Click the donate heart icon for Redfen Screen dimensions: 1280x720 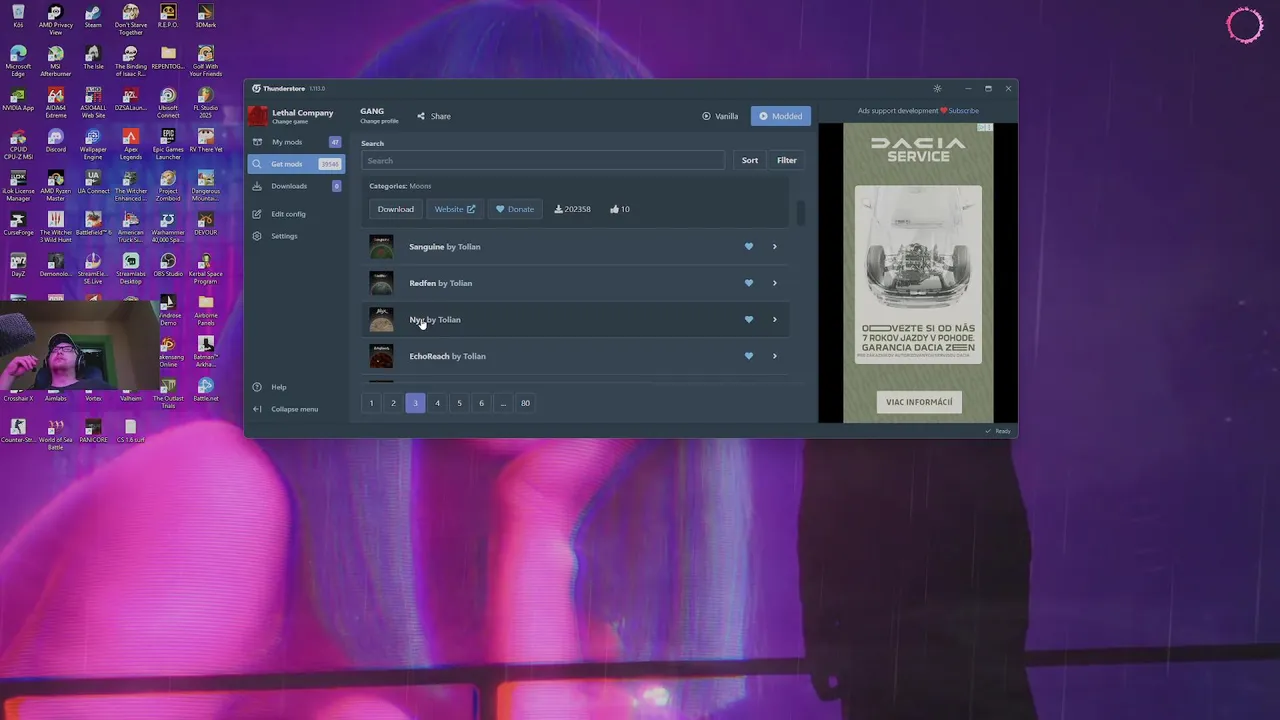click(748, 283)
